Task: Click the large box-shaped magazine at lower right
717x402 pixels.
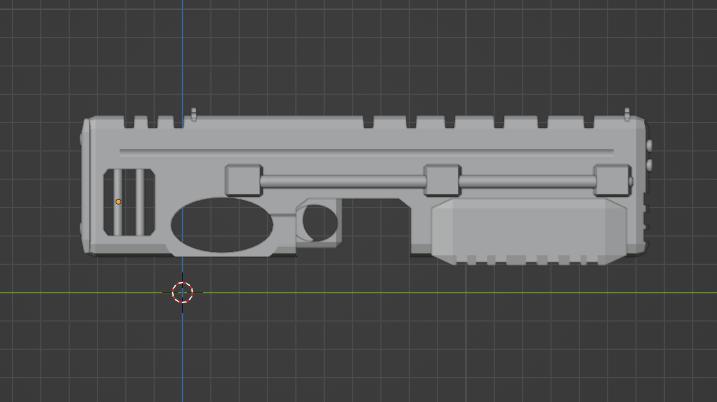Action: [529, 231]
